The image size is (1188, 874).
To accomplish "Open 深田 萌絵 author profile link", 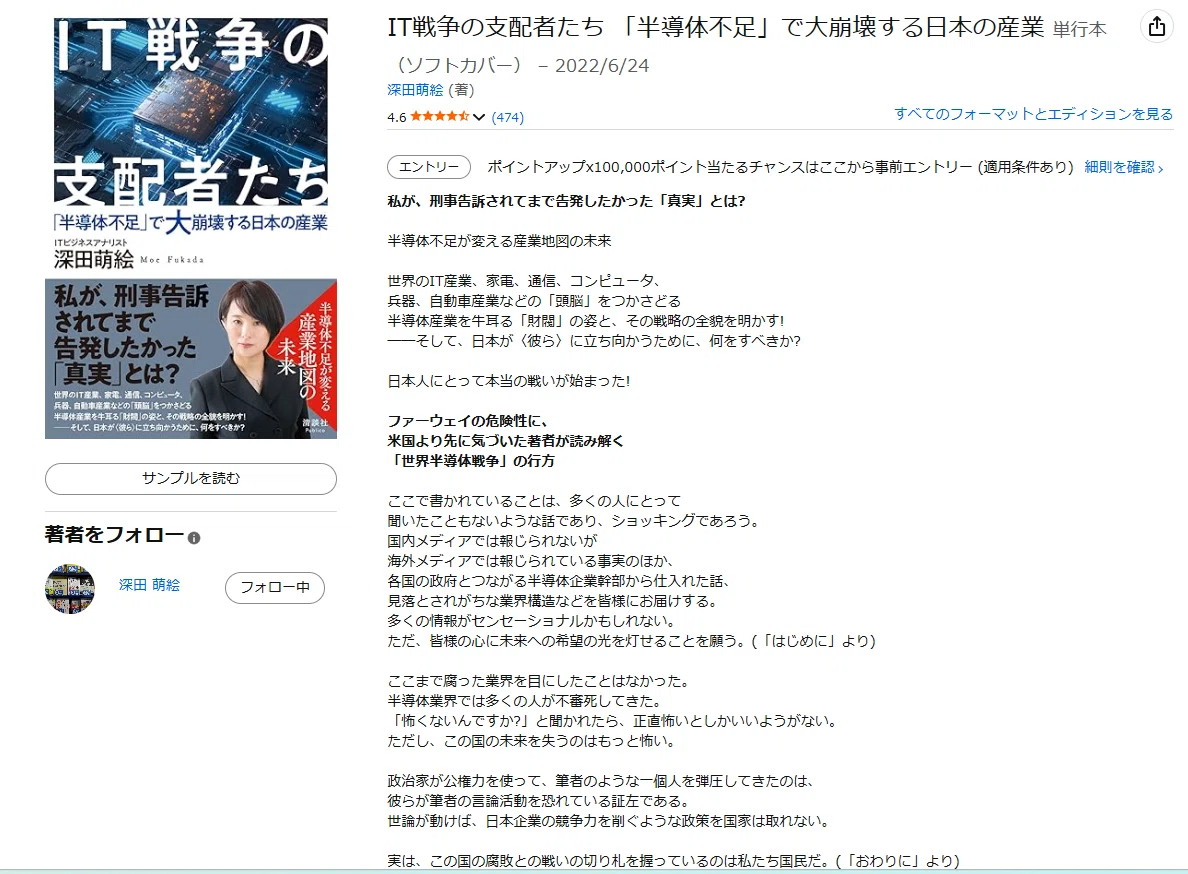I will (149, 585).
